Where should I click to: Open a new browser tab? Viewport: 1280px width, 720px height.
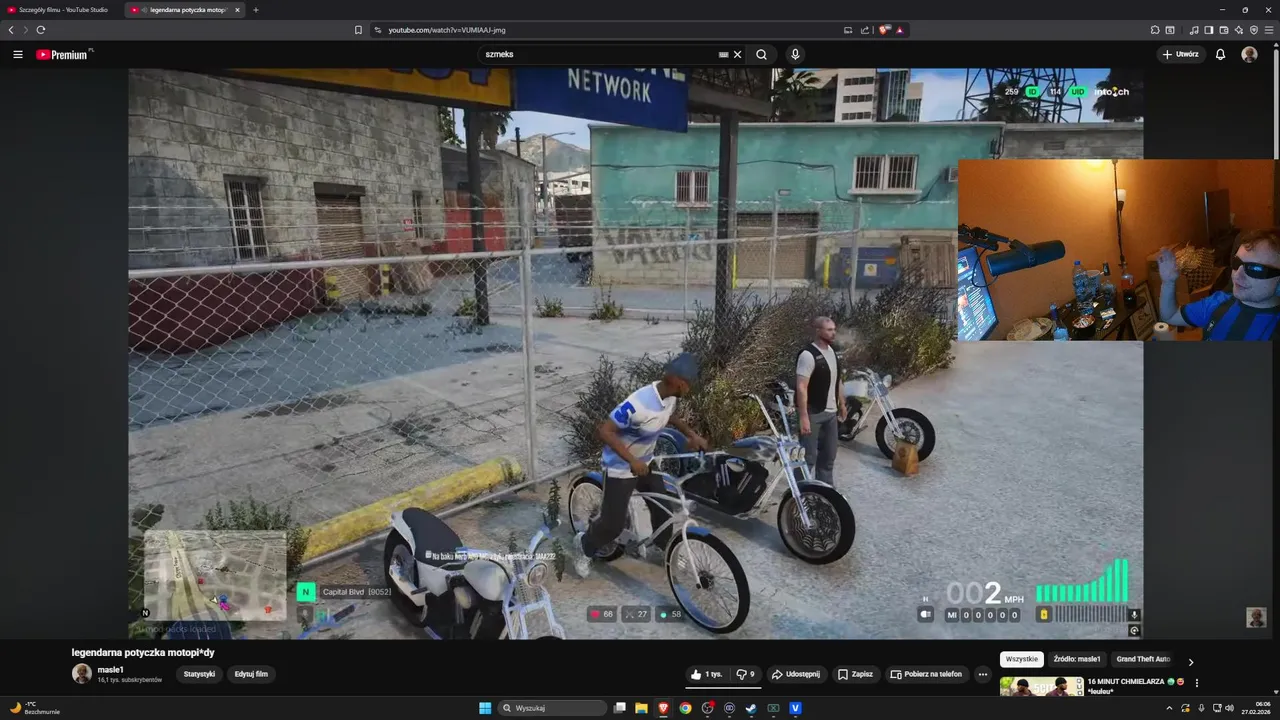coord(256,10)
